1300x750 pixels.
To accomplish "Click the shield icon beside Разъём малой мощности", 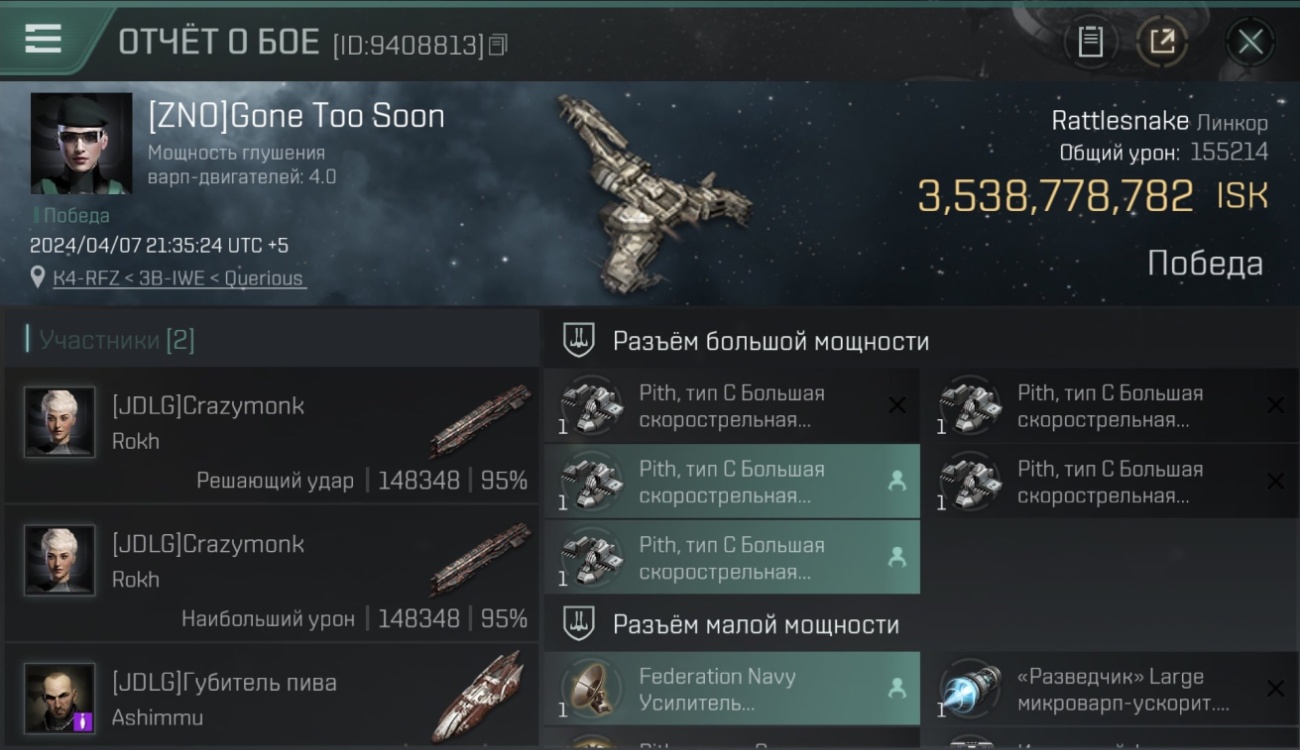I will point(579,625).
